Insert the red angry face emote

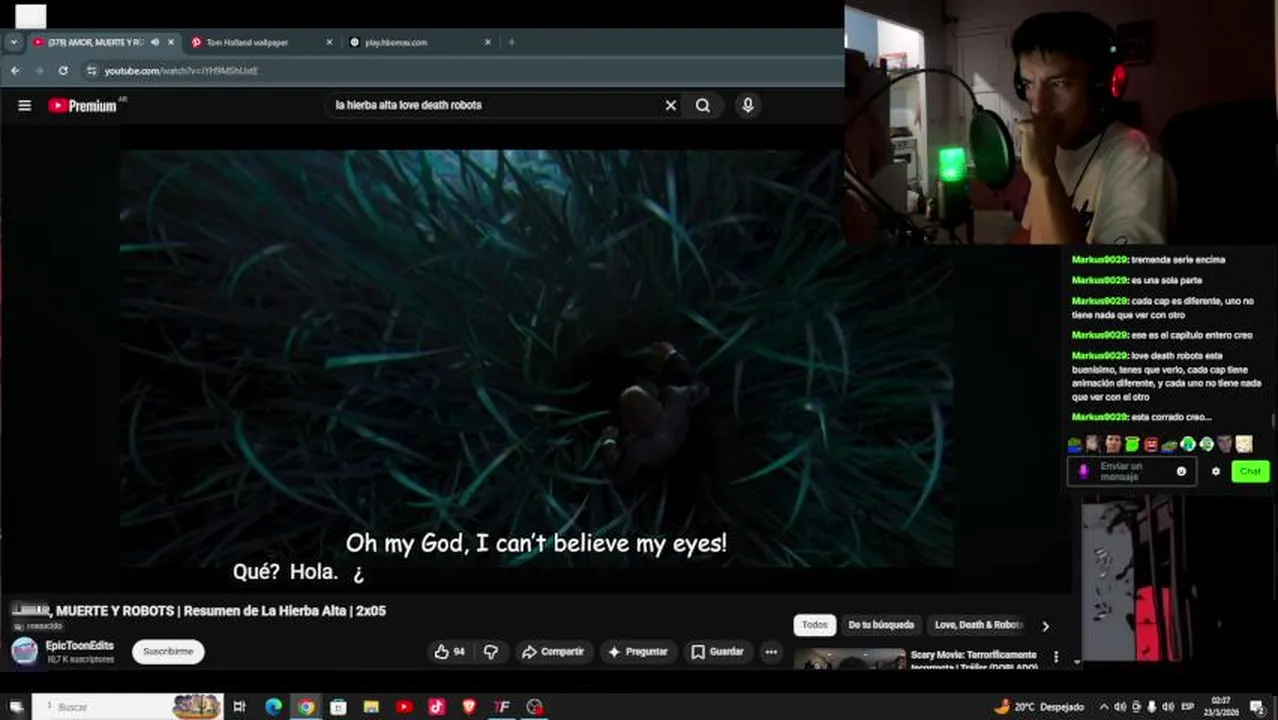coord(1151,444)
